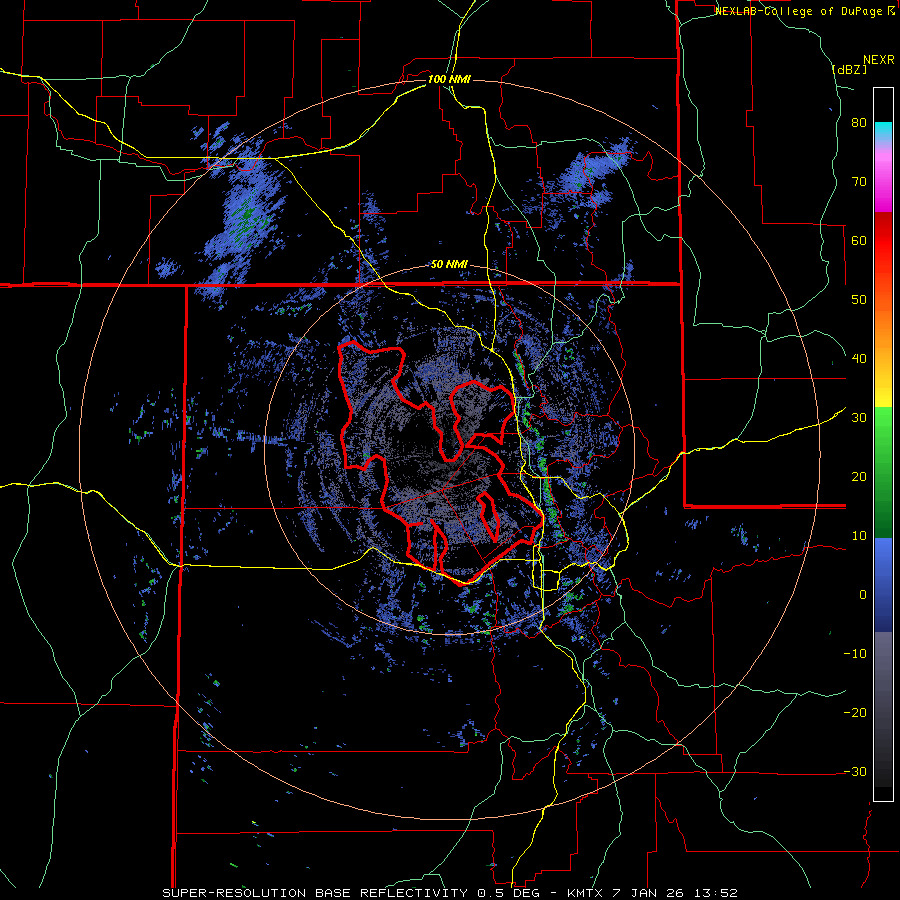Click the 10 value on dBZ scale
The image size is (900, 900).
pos(859,536)
